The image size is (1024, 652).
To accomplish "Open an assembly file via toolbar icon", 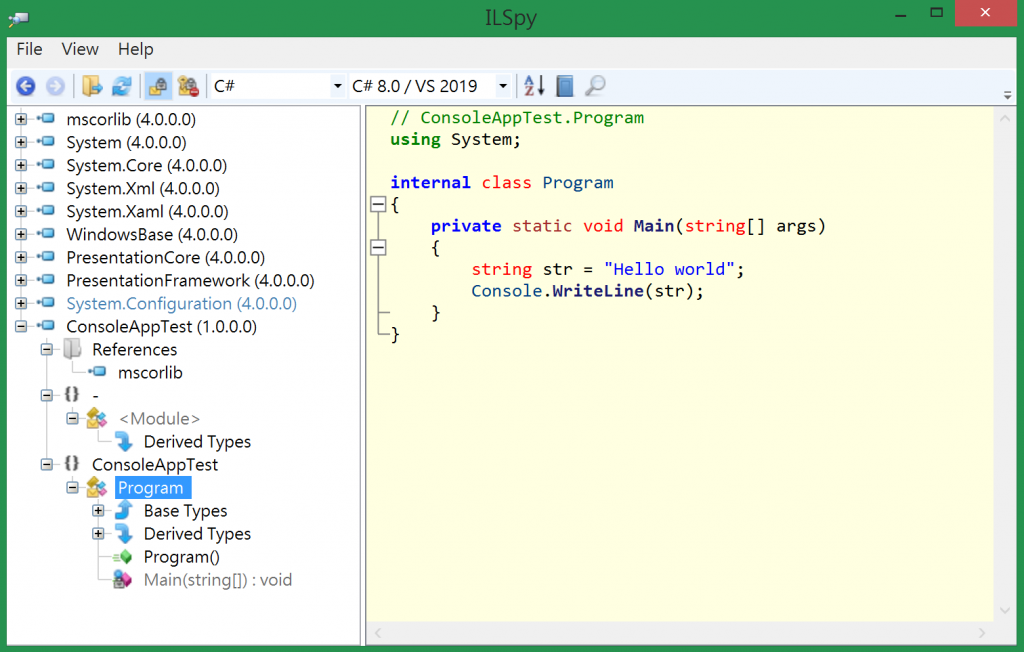I will pyautogui.click(x=91, y=86).
